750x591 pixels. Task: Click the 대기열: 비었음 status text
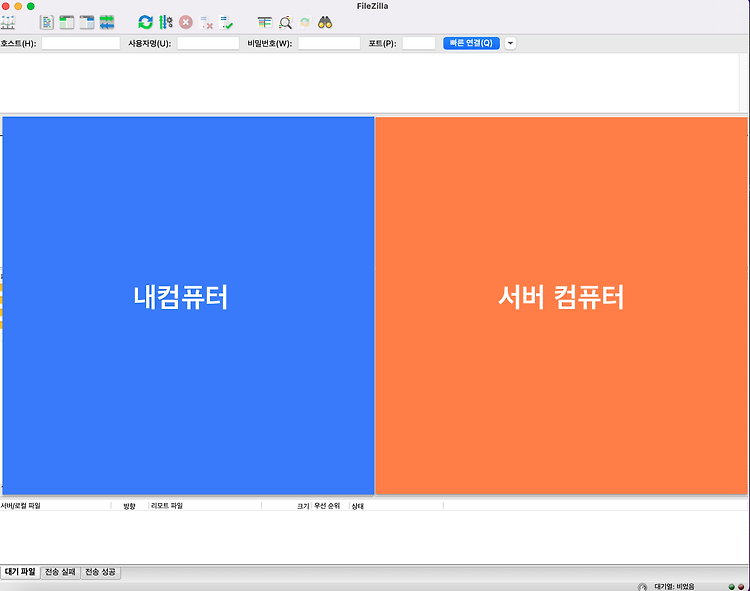pos(674,587)
